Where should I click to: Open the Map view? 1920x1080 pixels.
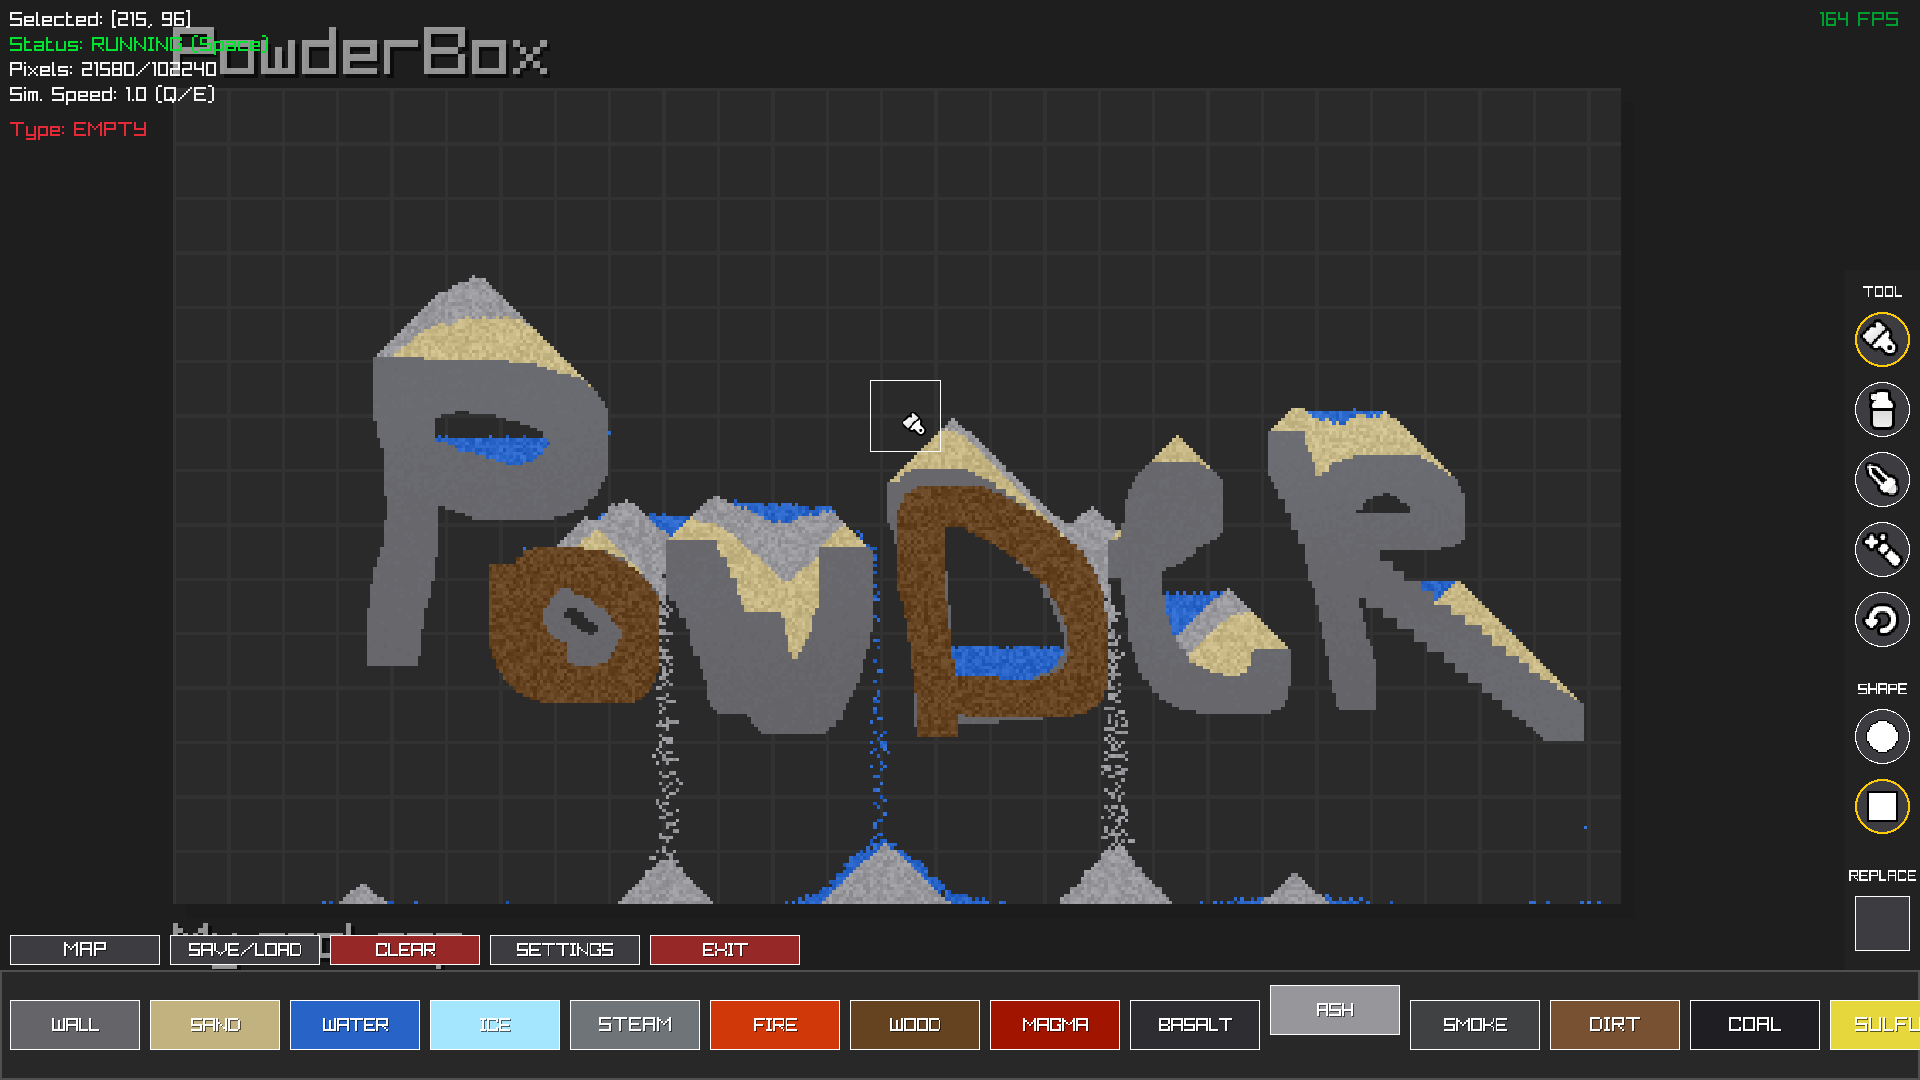[x=85, y=949]
